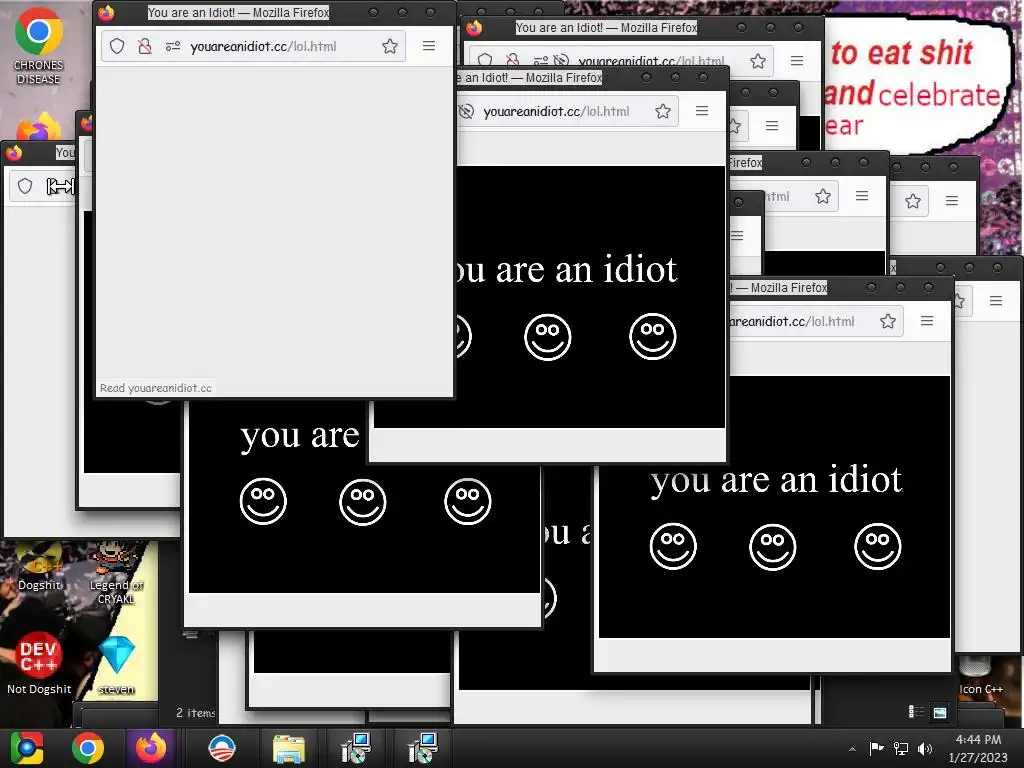Image resolution: width=1024 pixels, height=768 pixels.
Task: Click the 4:44 PM clock
Action: (978, 739)
